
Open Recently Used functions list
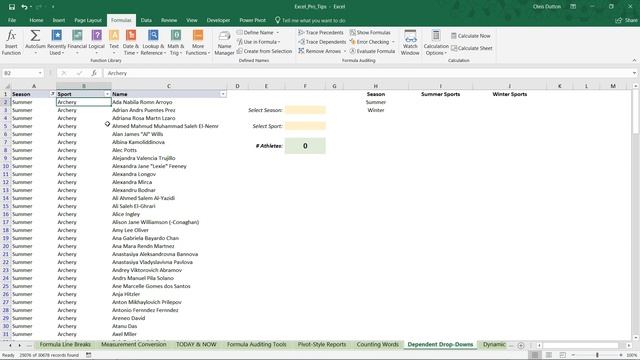56,42
